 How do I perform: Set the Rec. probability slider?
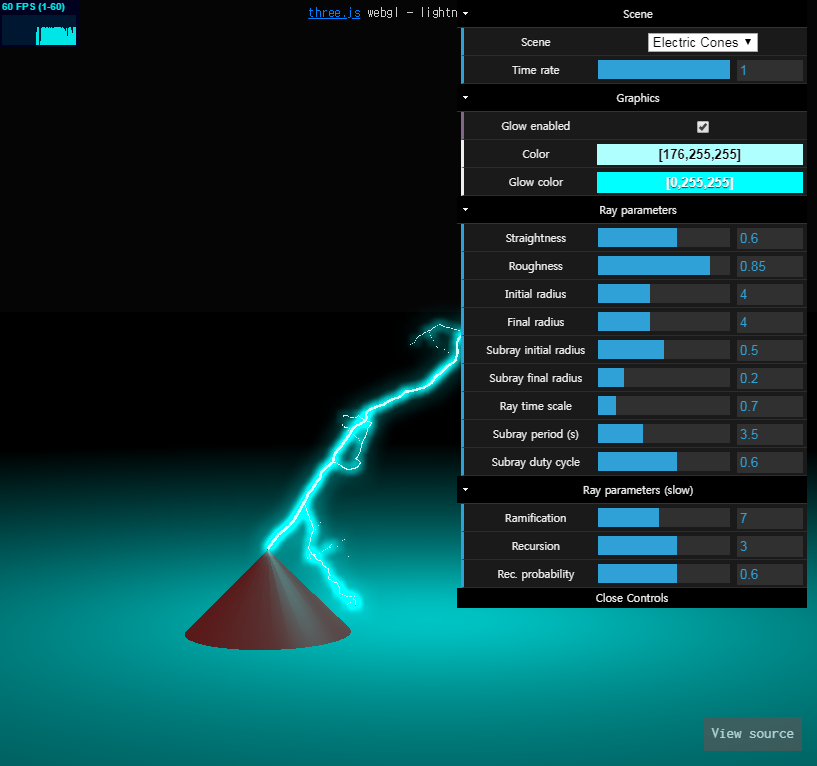click(x=663, y=574)
